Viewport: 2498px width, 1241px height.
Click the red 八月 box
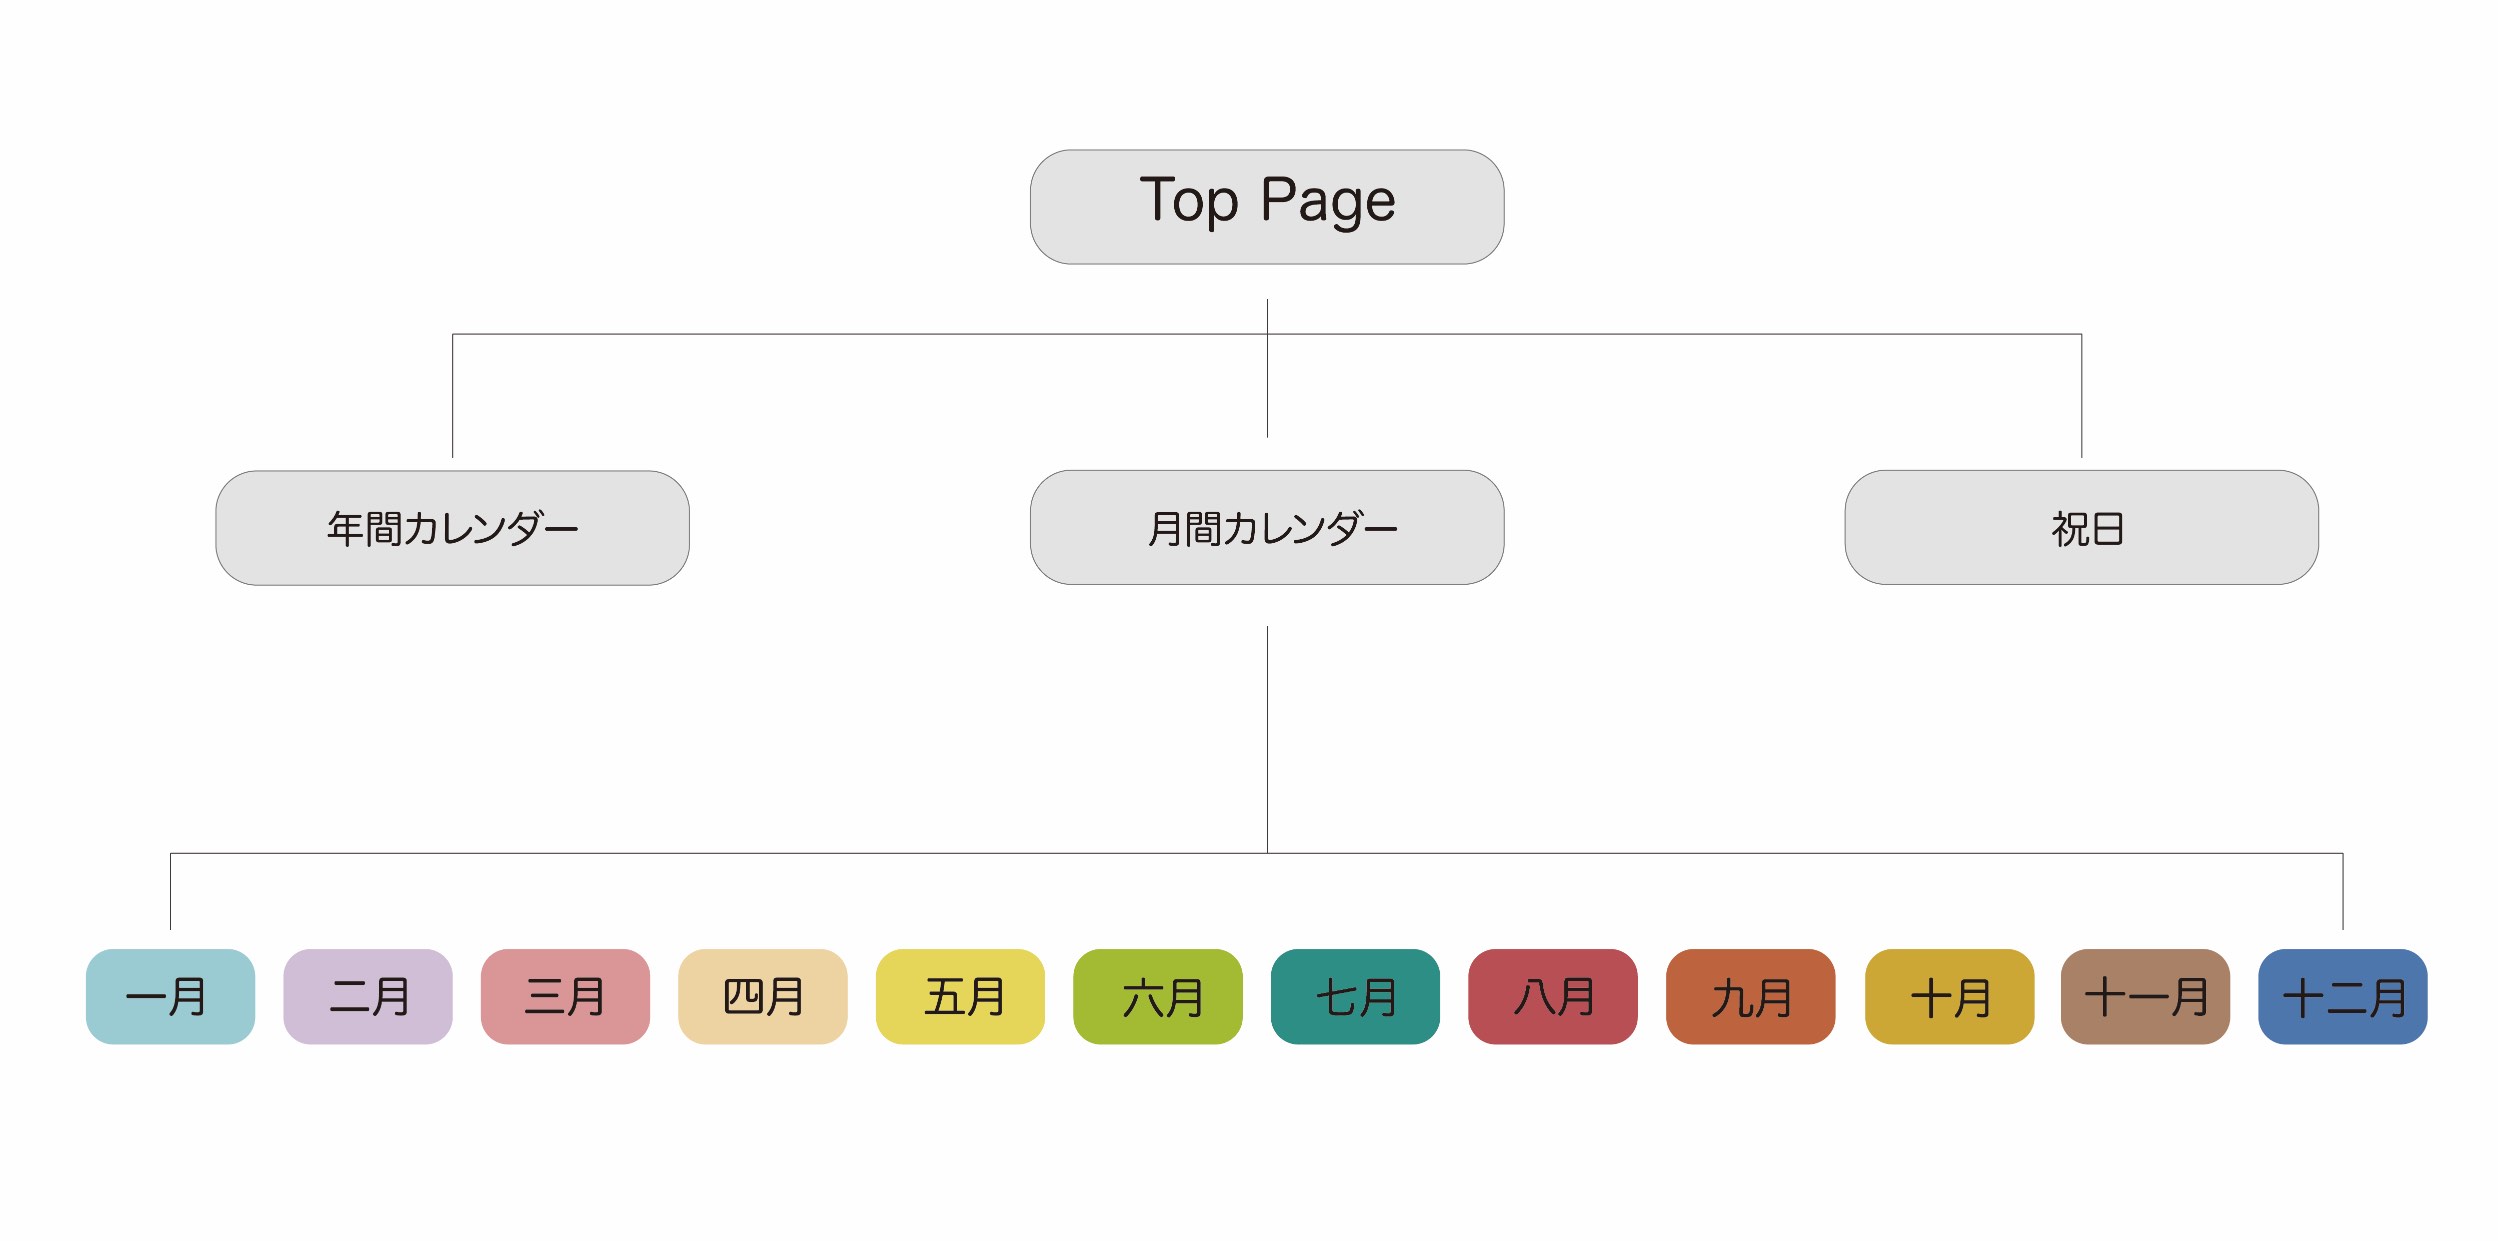click(x=1552, y=997)
